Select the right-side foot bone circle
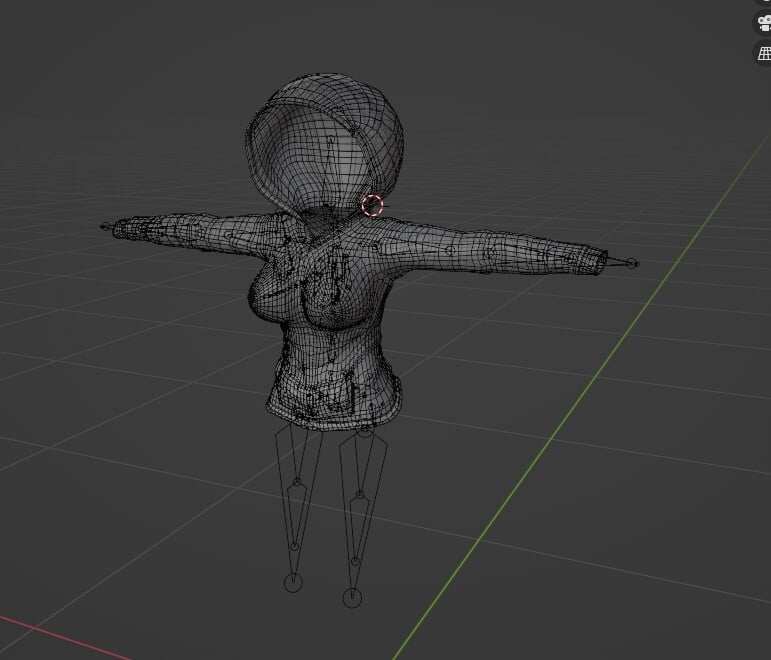Viewport: 771px width, 660px height. pyautogui.click(x=352, y=598)
